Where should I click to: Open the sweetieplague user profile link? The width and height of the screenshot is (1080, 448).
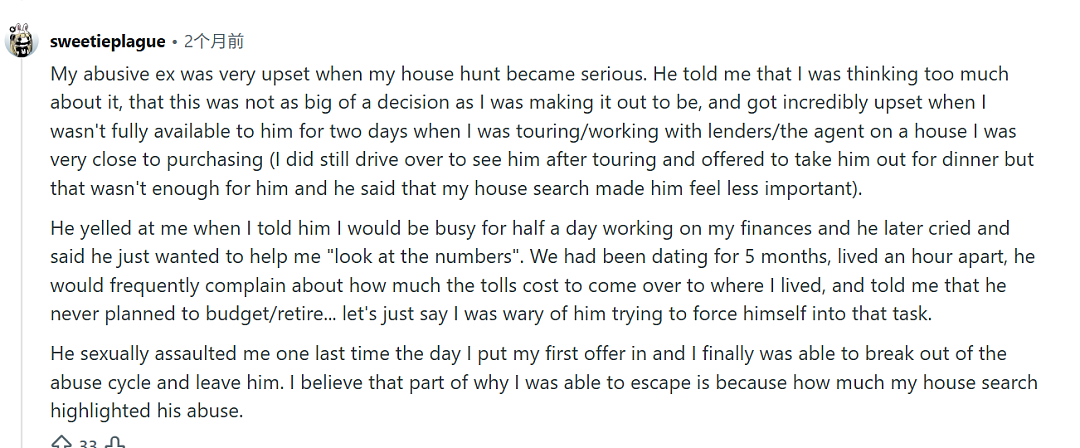(x=107, y=42)
